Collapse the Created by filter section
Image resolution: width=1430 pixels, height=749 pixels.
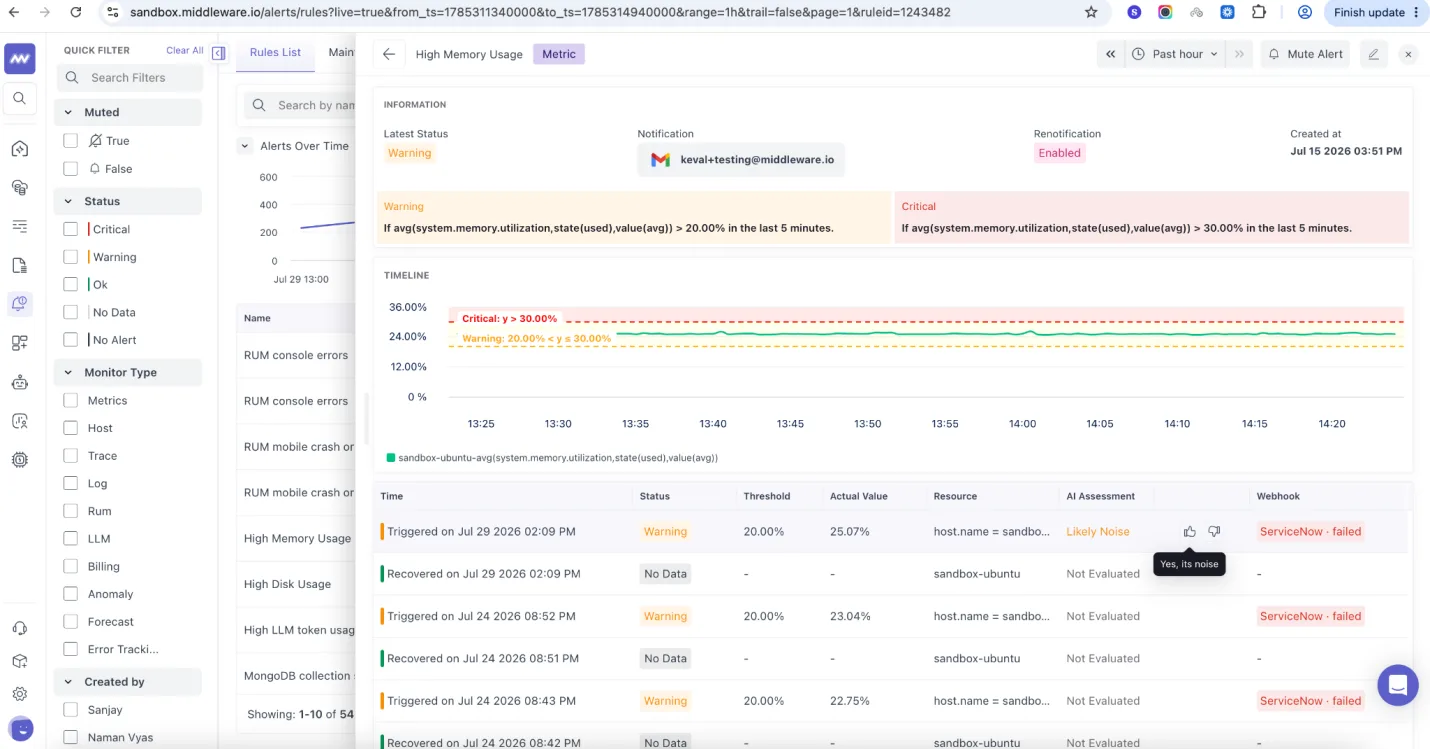(x=68, y=682)
